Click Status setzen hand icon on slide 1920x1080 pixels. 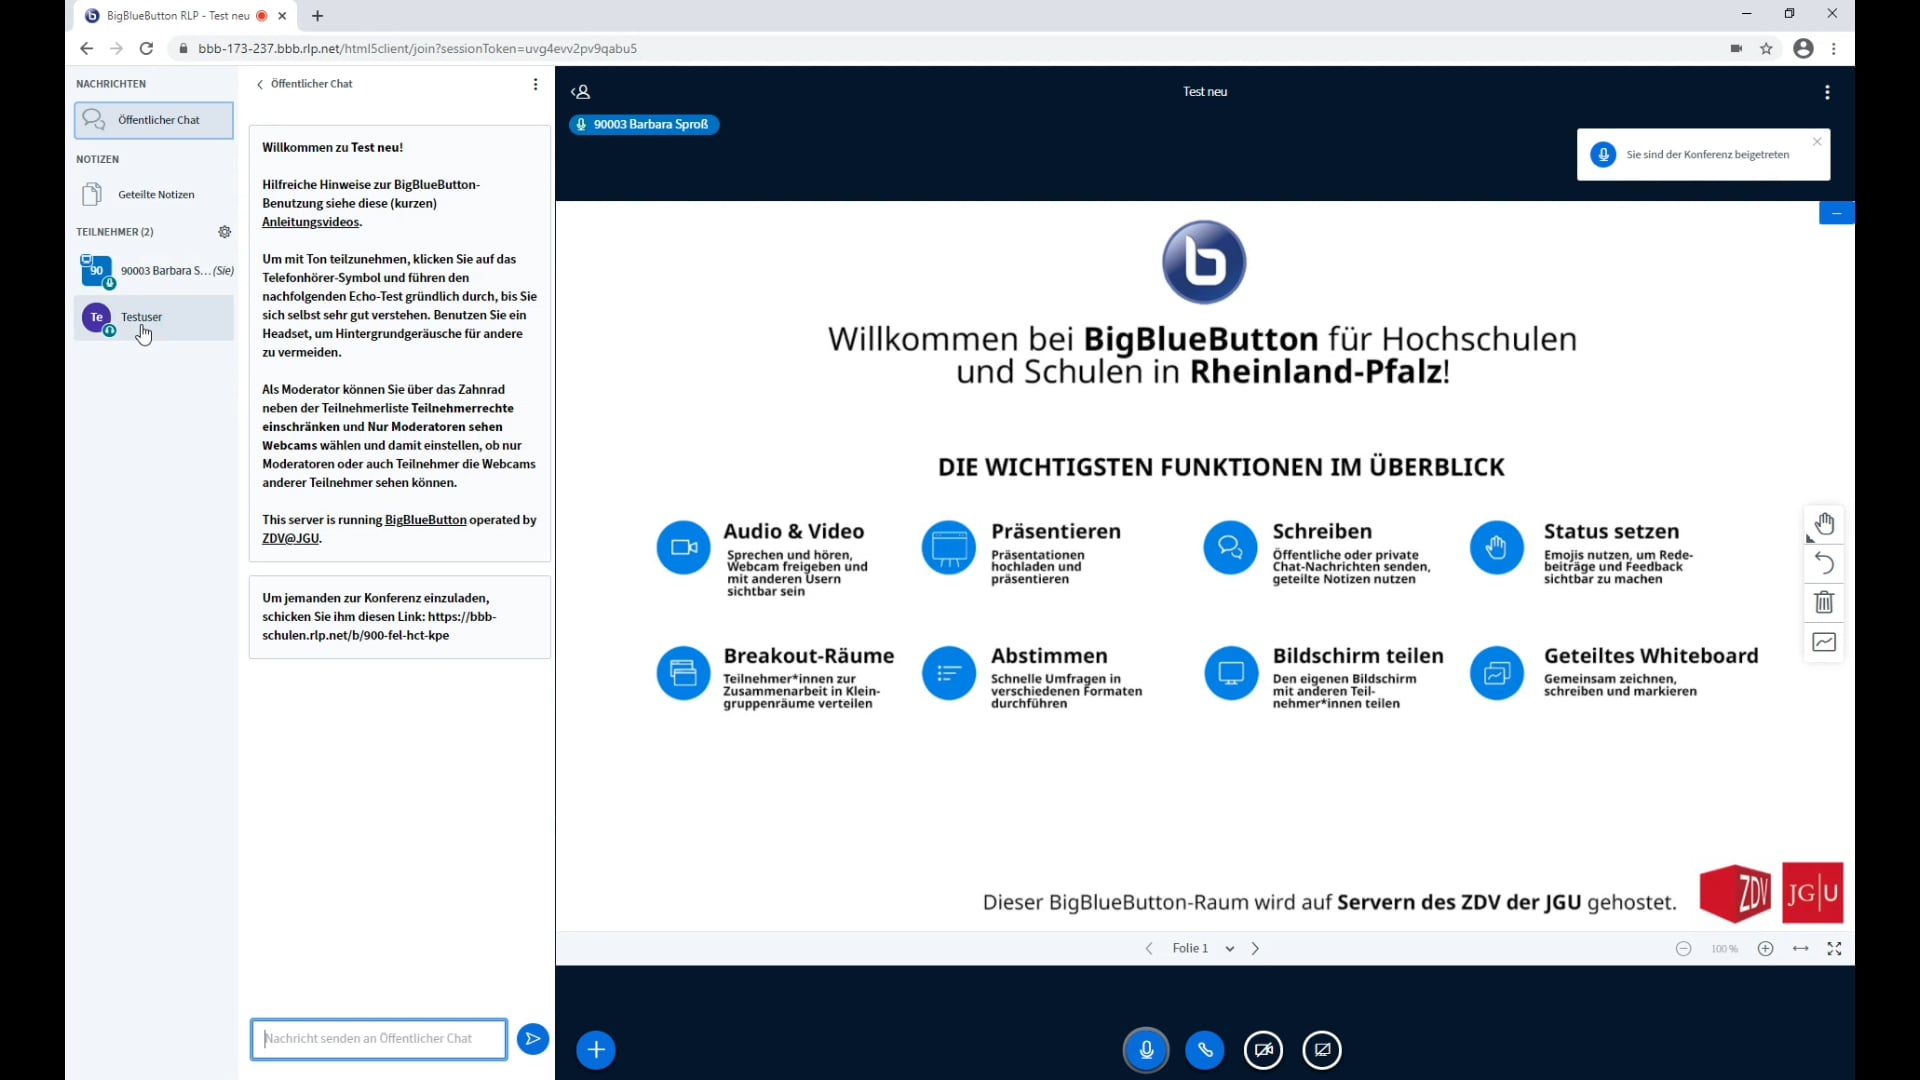point(1497,548)
